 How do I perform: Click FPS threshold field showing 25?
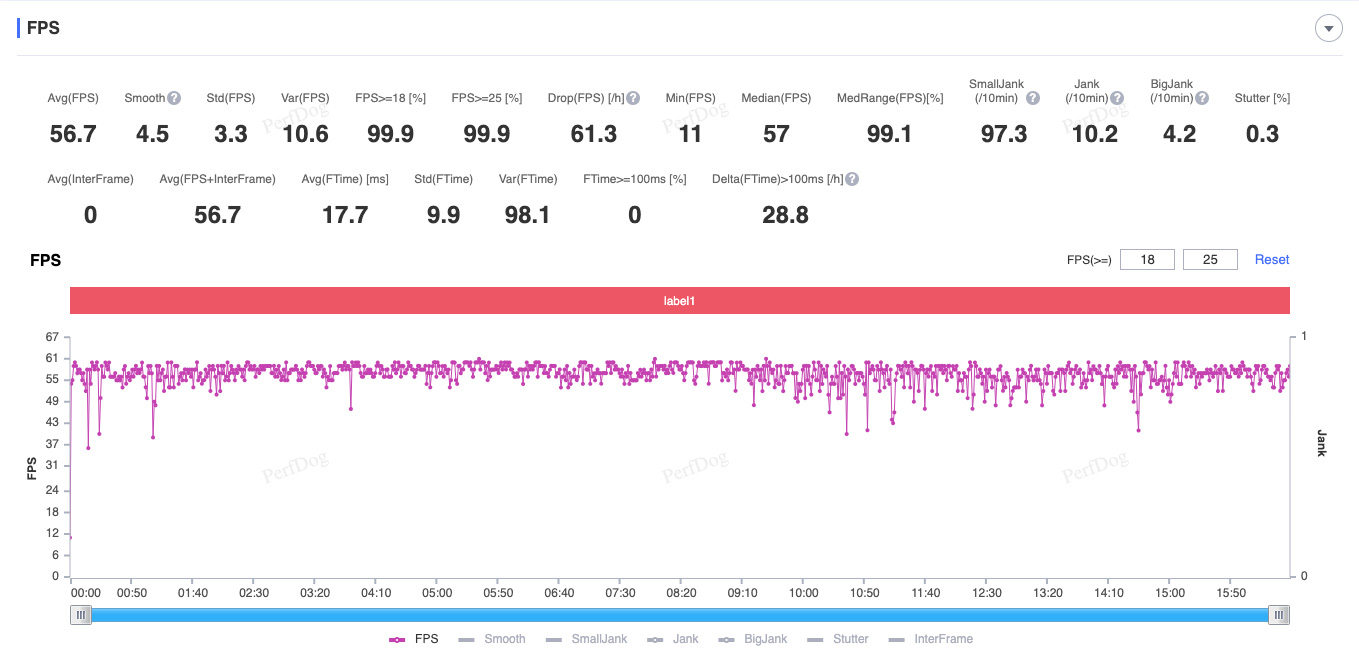[1210, 260]
